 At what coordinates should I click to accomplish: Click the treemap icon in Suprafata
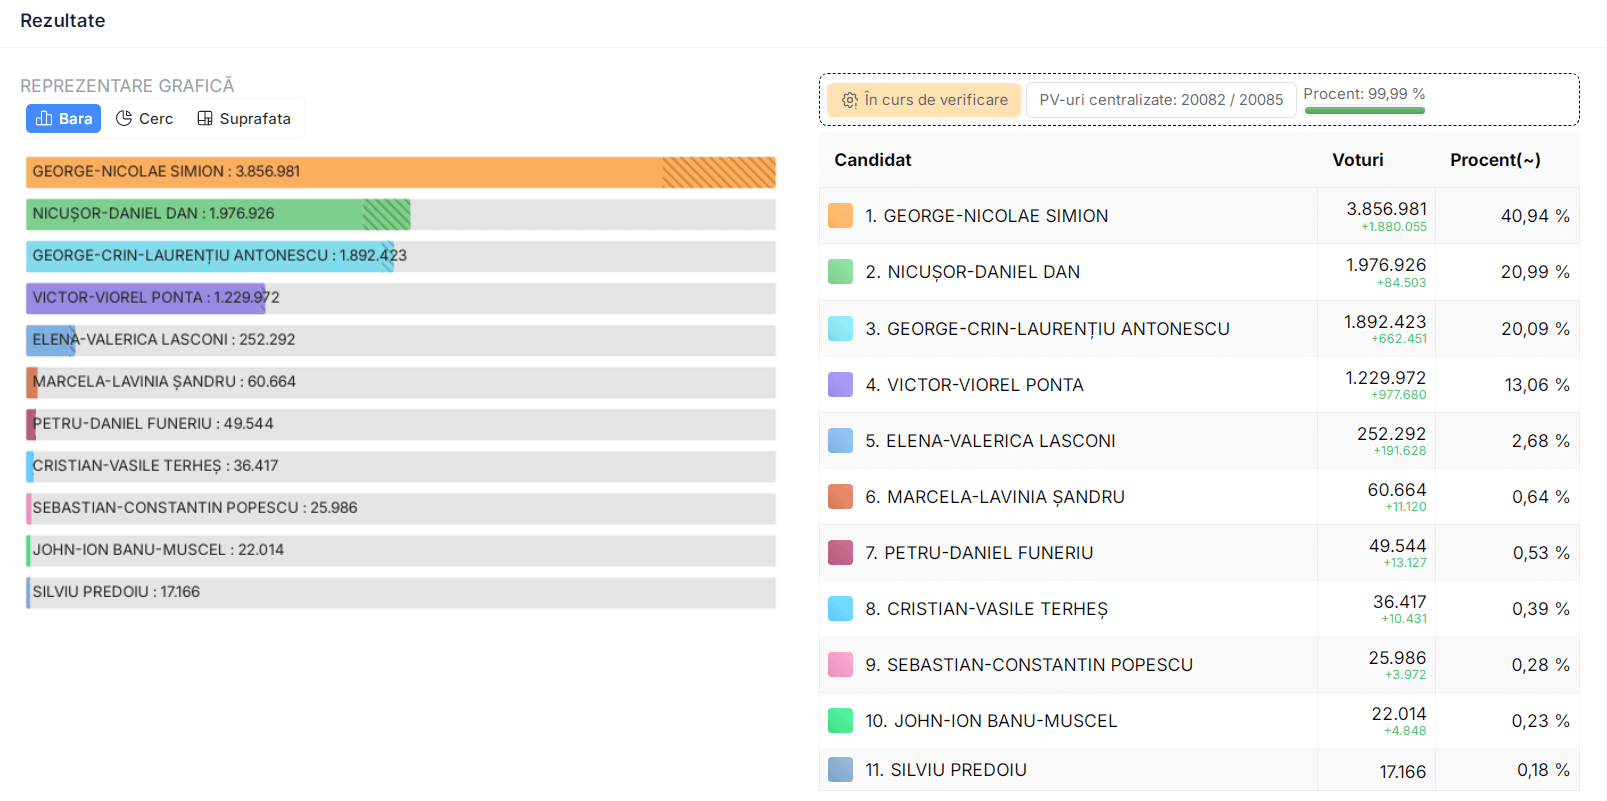click(x=205, y=119)
